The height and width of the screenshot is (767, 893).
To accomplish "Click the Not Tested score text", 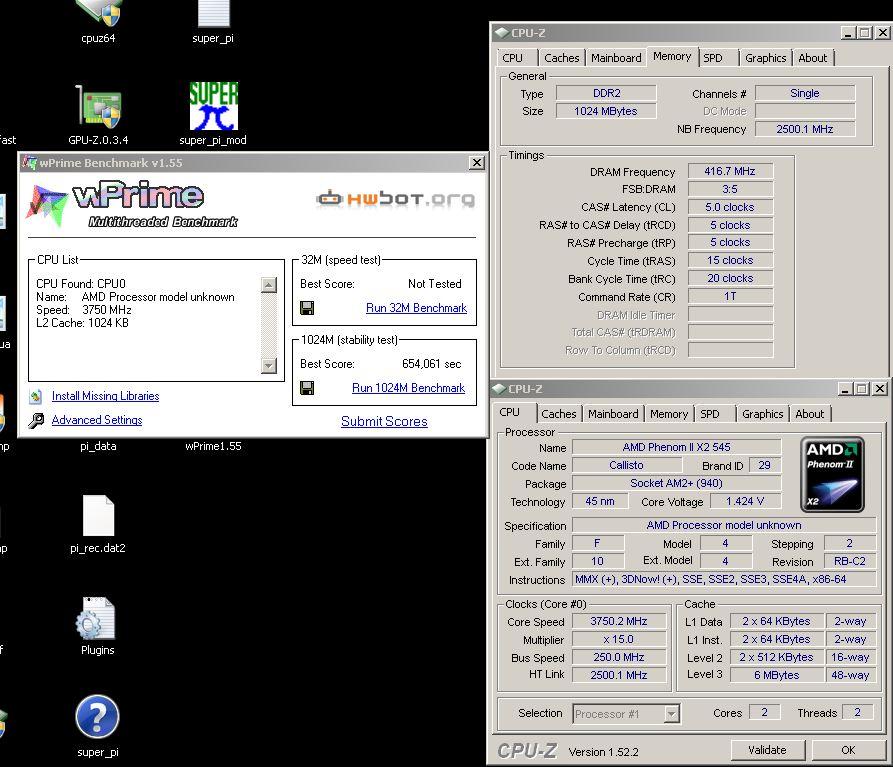I will [x=435, y=284].
